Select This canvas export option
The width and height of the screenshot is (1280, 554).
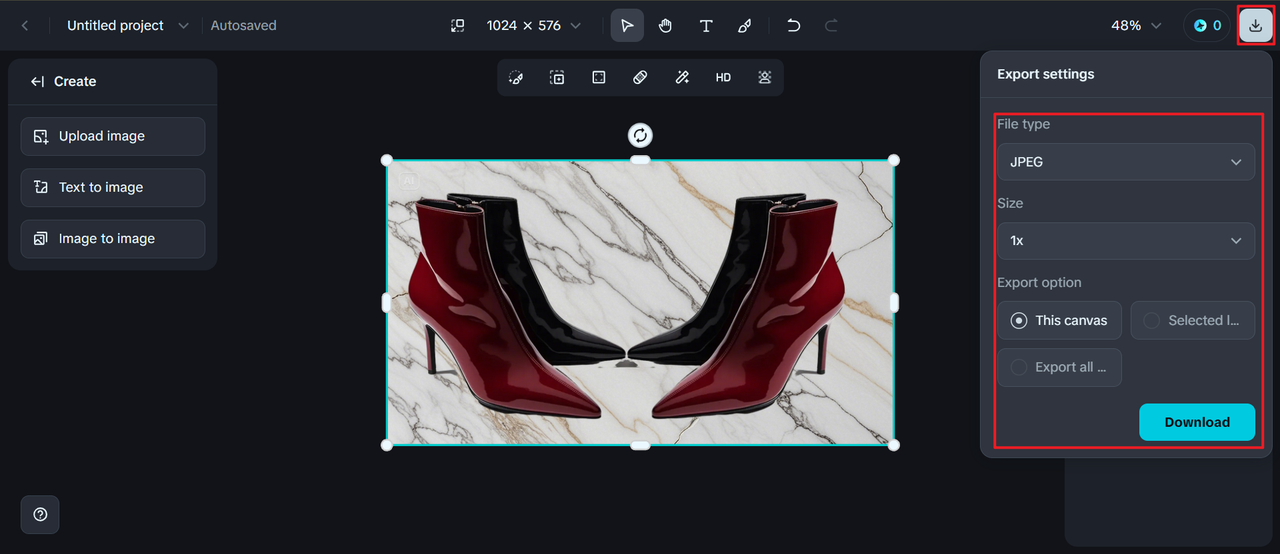click(1059, 320)
